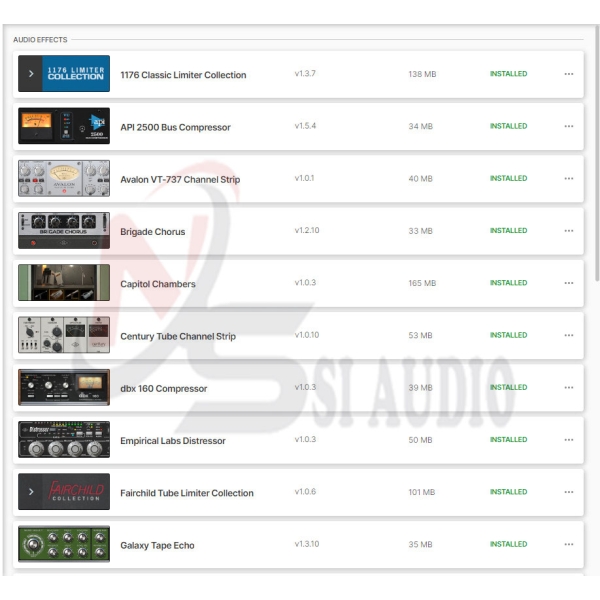
Task: Open more options for API 2500 Bus Compressor
Action: pos(569,126)
